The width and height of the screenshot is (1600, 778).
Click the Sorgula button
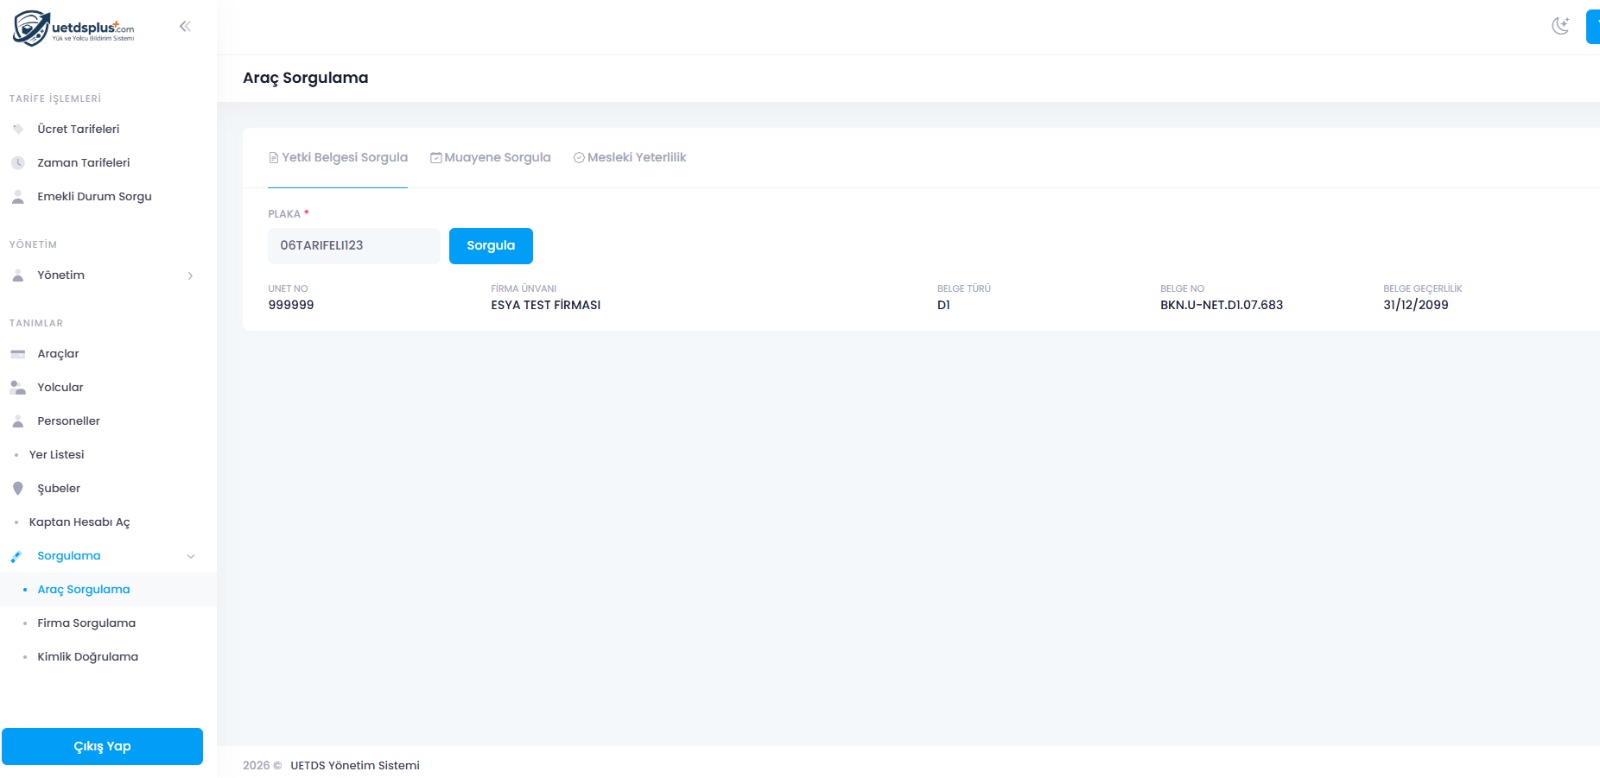[491, 246]
